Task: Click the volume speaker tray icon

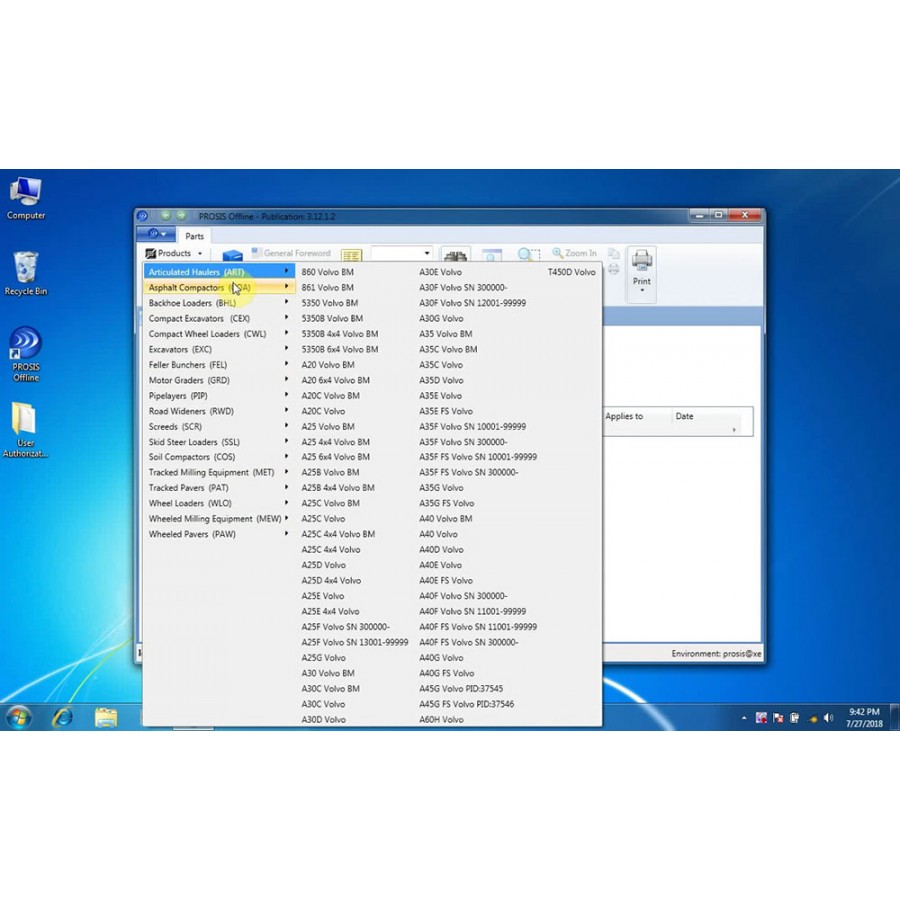Action: tap(828, 717)
